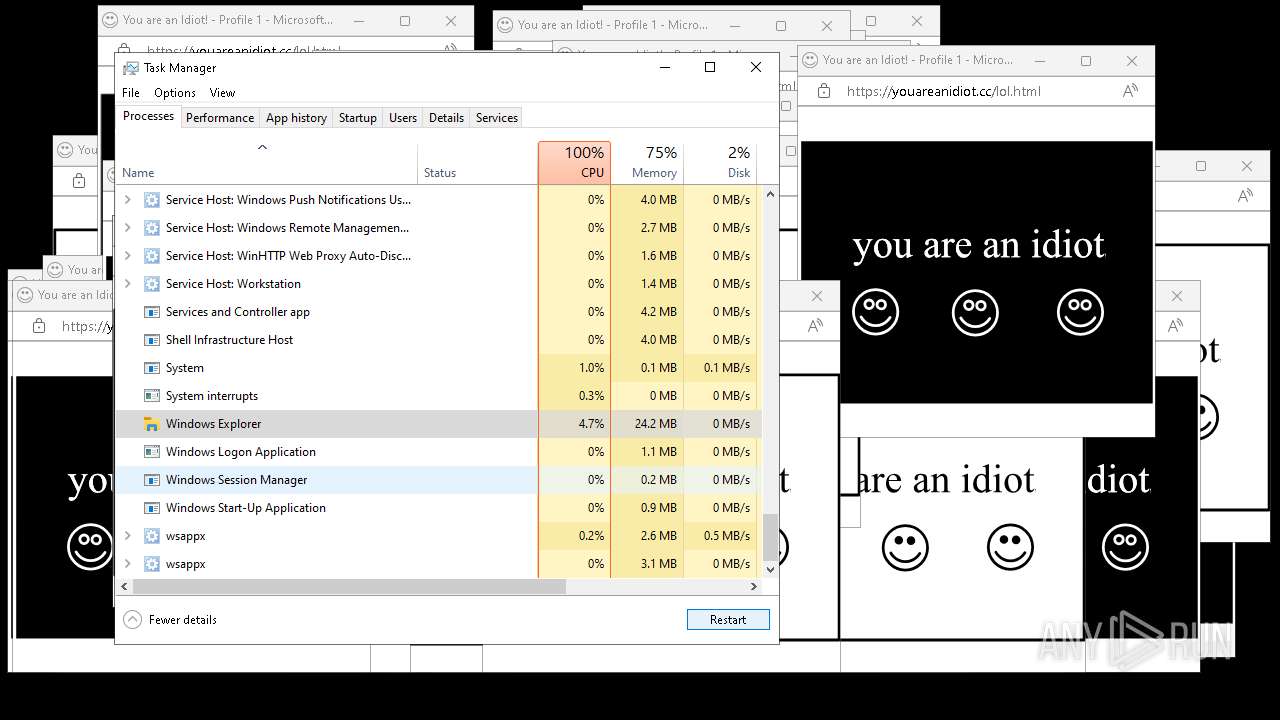Viewport: 1280px width, 720px height.
Task: Maximize the lol.html browser window at right
Action: pyautogui.click(x=1086, y=61)
